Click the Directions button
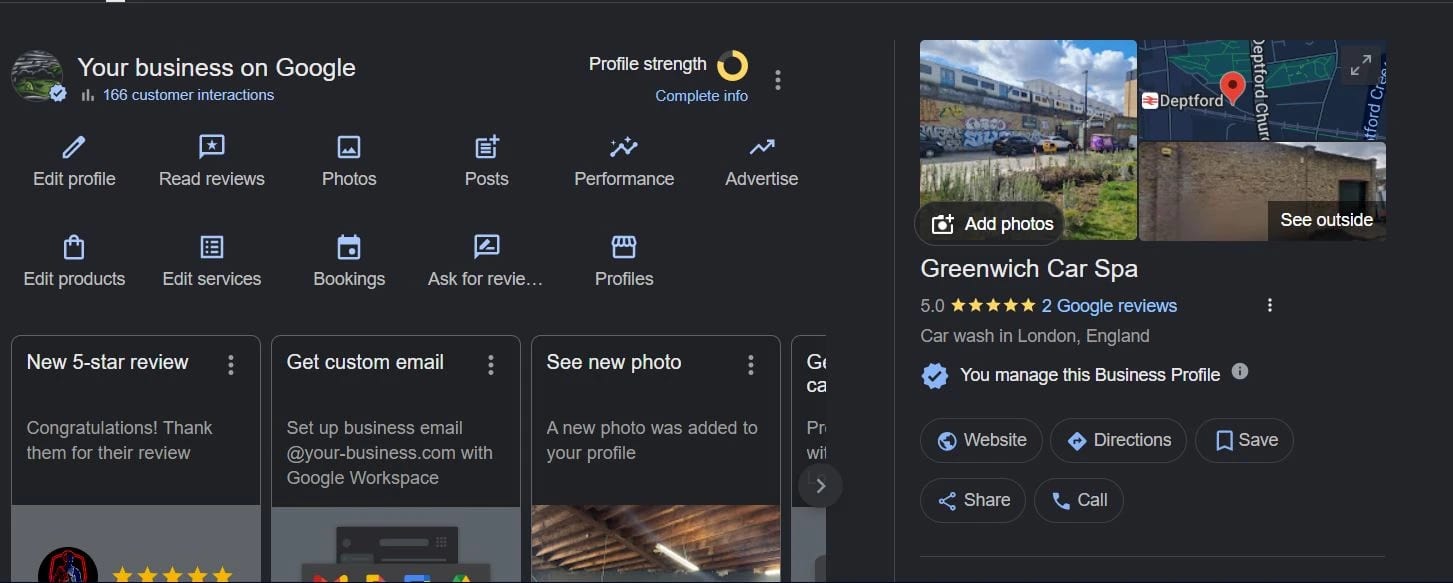 (x=1118, y=440)
